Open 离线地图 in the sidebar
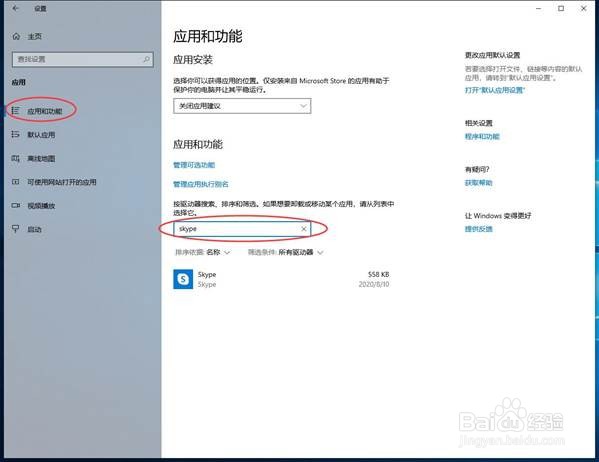The height and width of the screenshot is (462, 599). pos(41,159)
